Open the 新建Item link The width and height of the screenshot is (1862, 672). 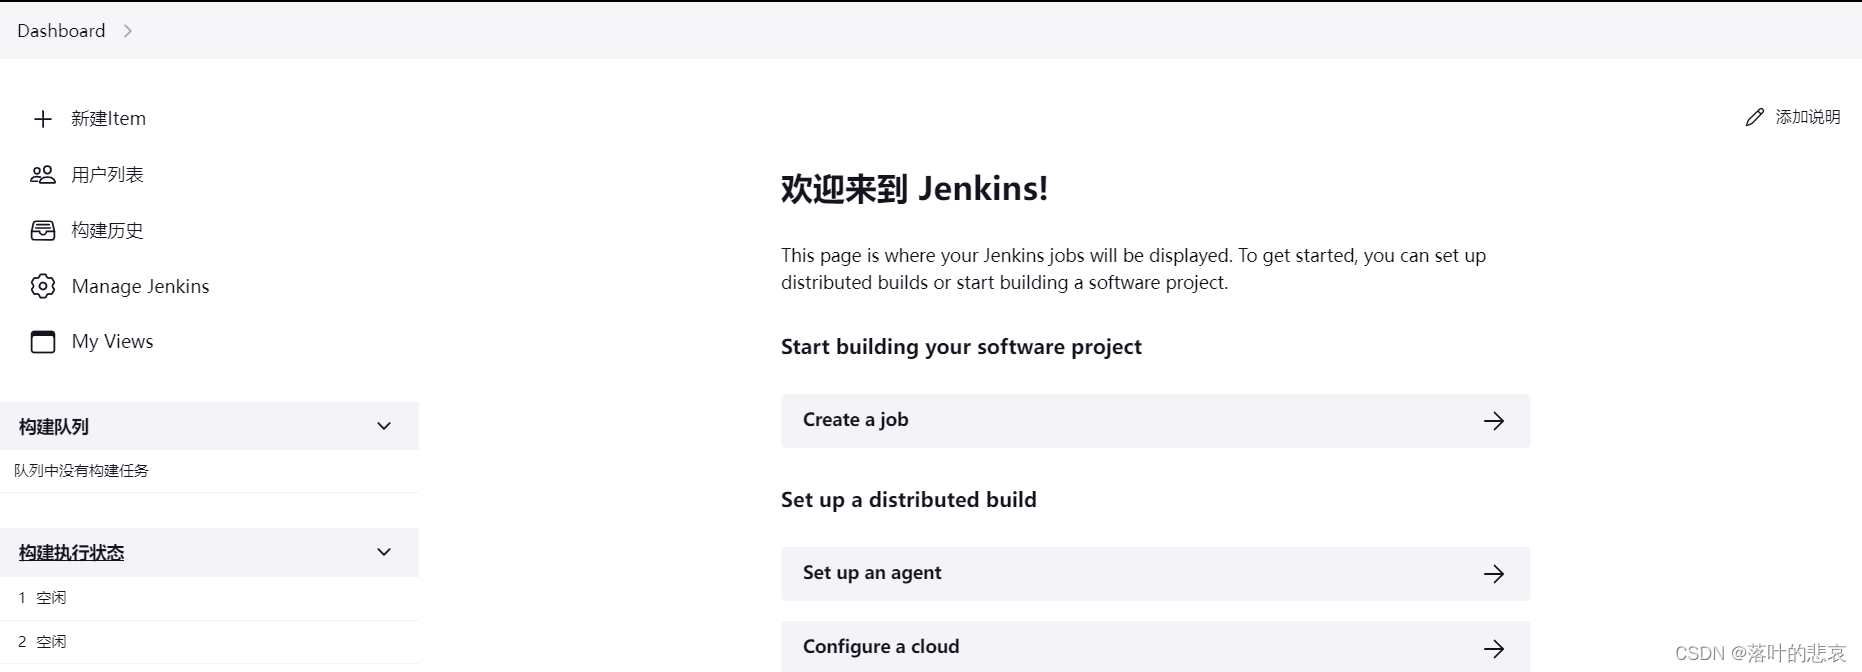[x=108, y=119]
